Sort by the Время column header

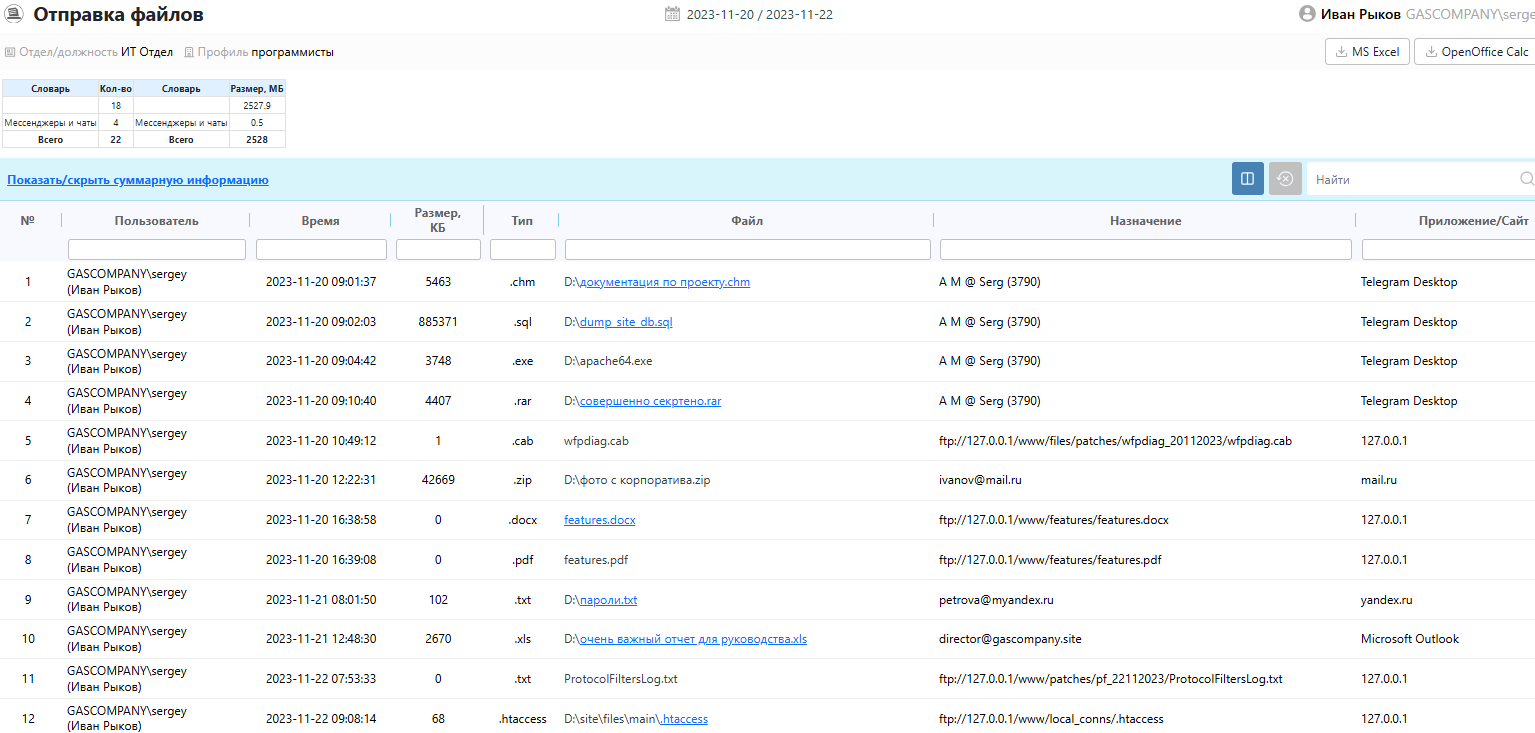pyautogui.click(x=320, y=221)
